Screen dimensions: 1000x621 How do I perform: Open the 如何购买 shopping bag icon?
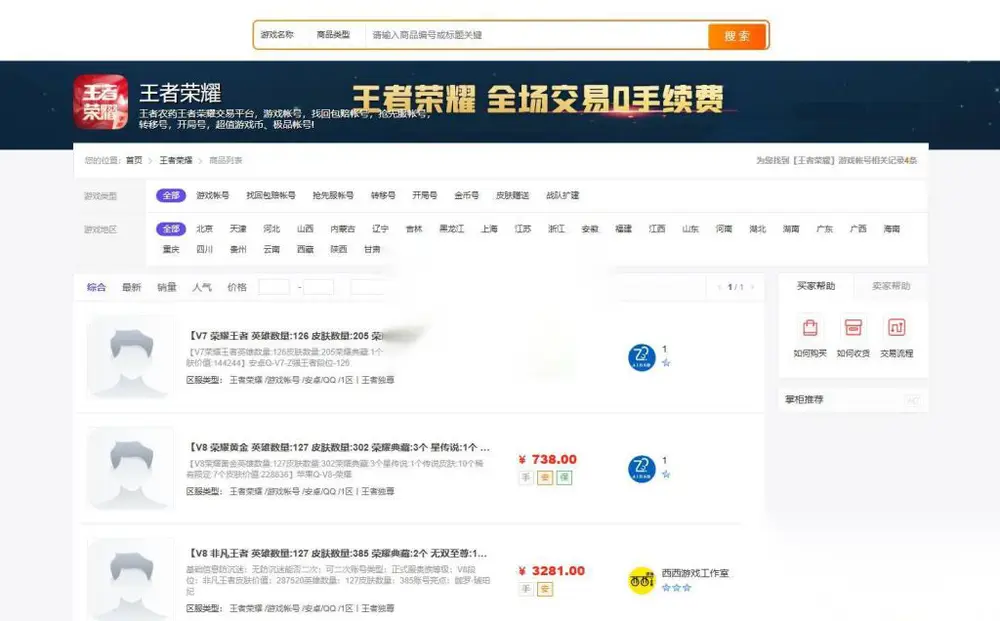click(x=810, y=327)
